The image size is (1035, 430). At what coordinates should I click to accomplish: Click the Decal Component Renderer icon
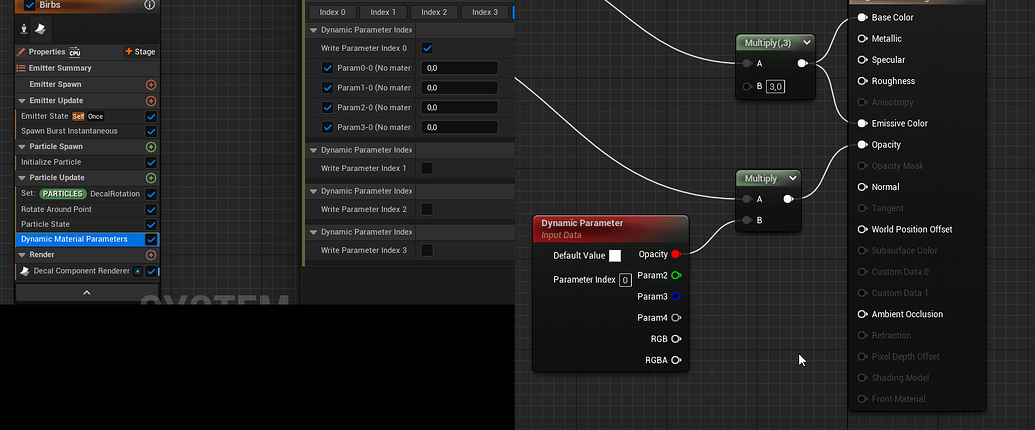(x=24, y=271)
